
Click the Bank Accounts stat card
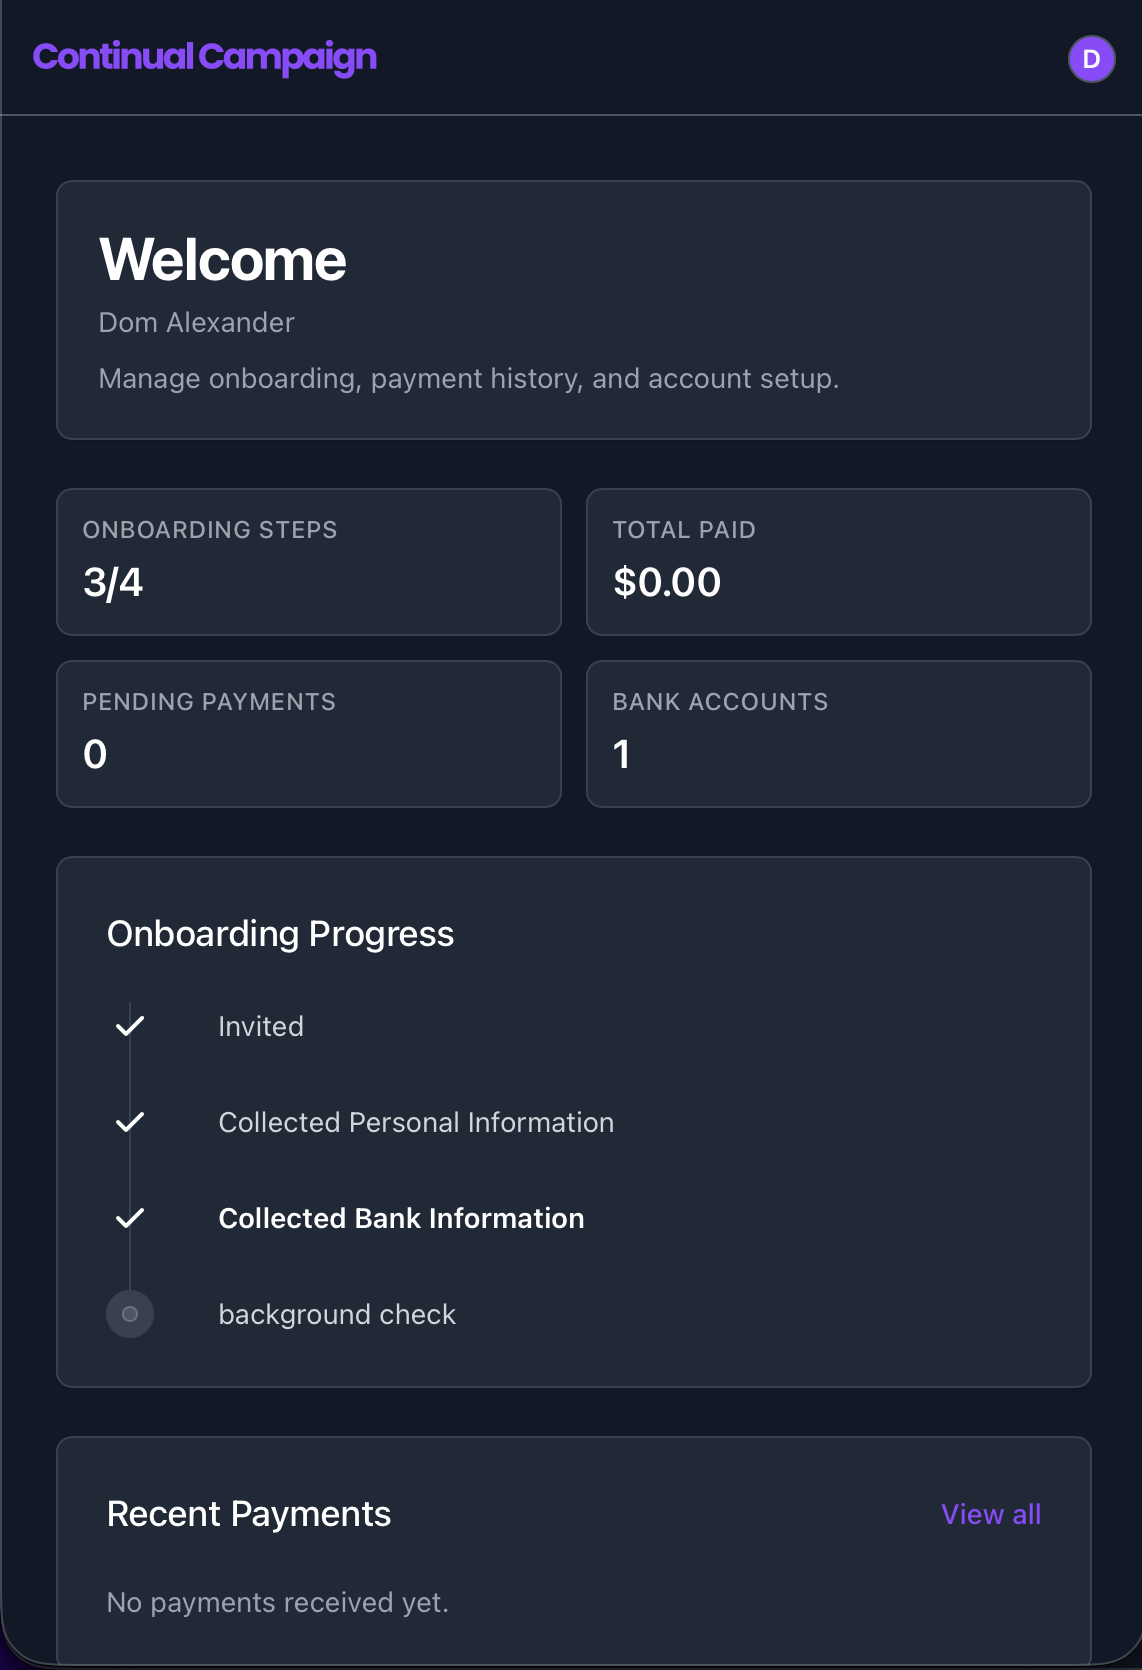[839, 733]
